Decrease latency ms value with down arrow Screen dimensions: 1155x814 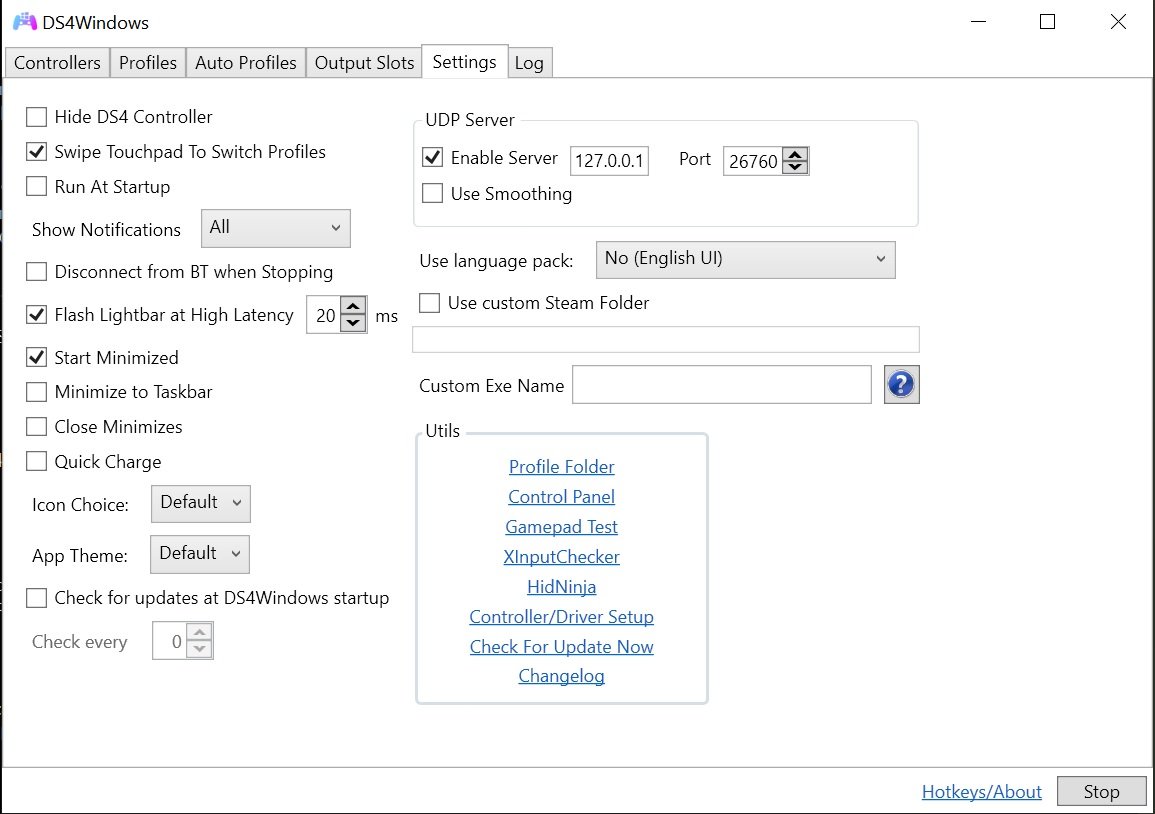pyautogui.click(x=354, y=323)
